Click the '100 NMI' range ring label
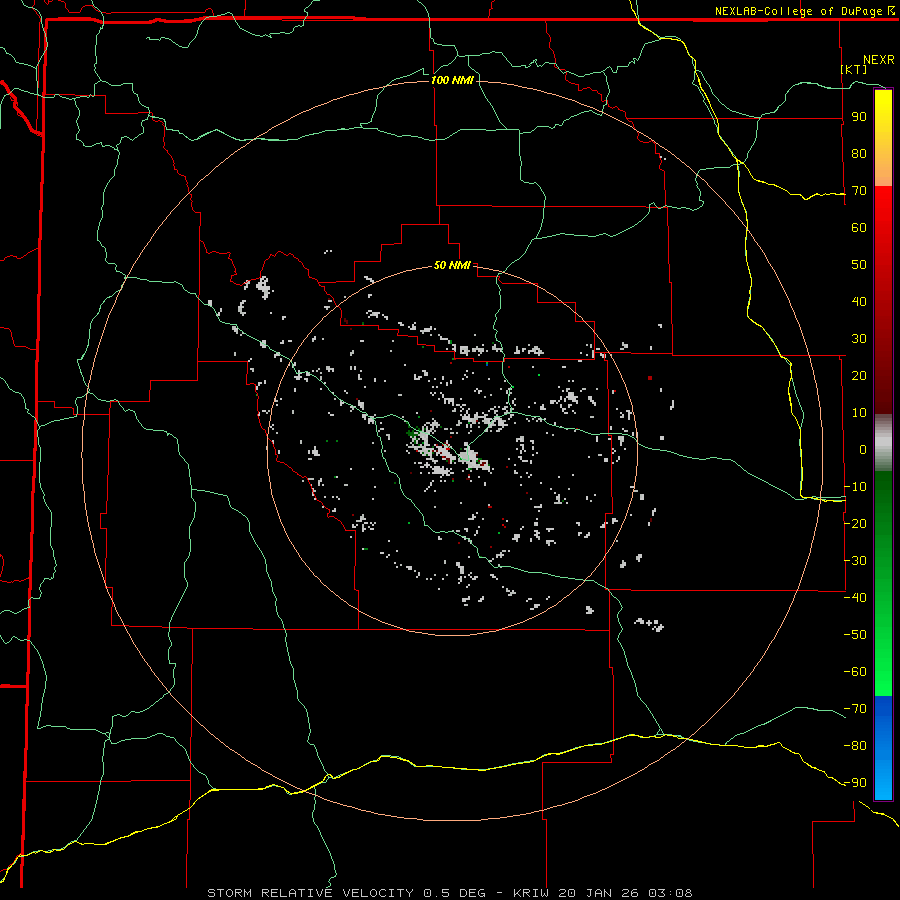 [x=452, y=80]
